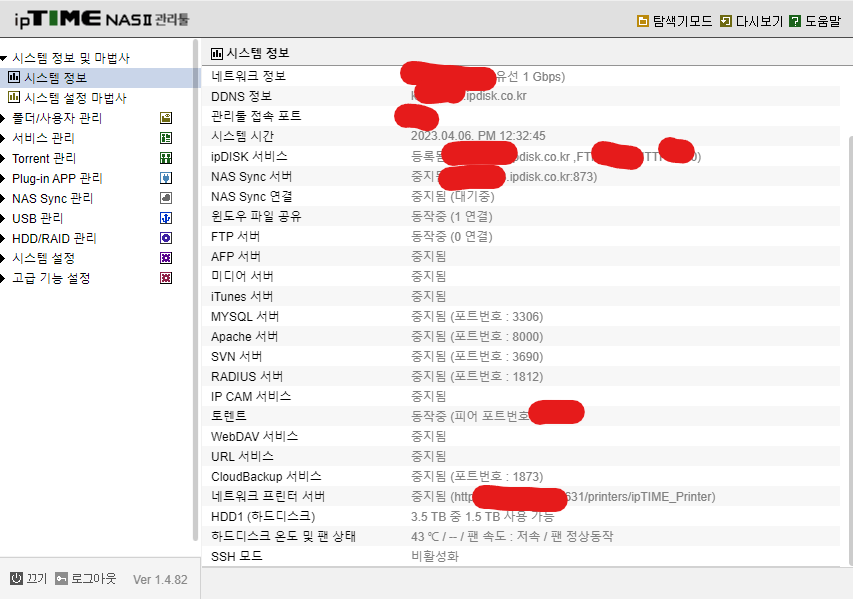
Task: Click the 고급 기능 설정 red icon
Action: pyautogui.click(x=166, y=278)
